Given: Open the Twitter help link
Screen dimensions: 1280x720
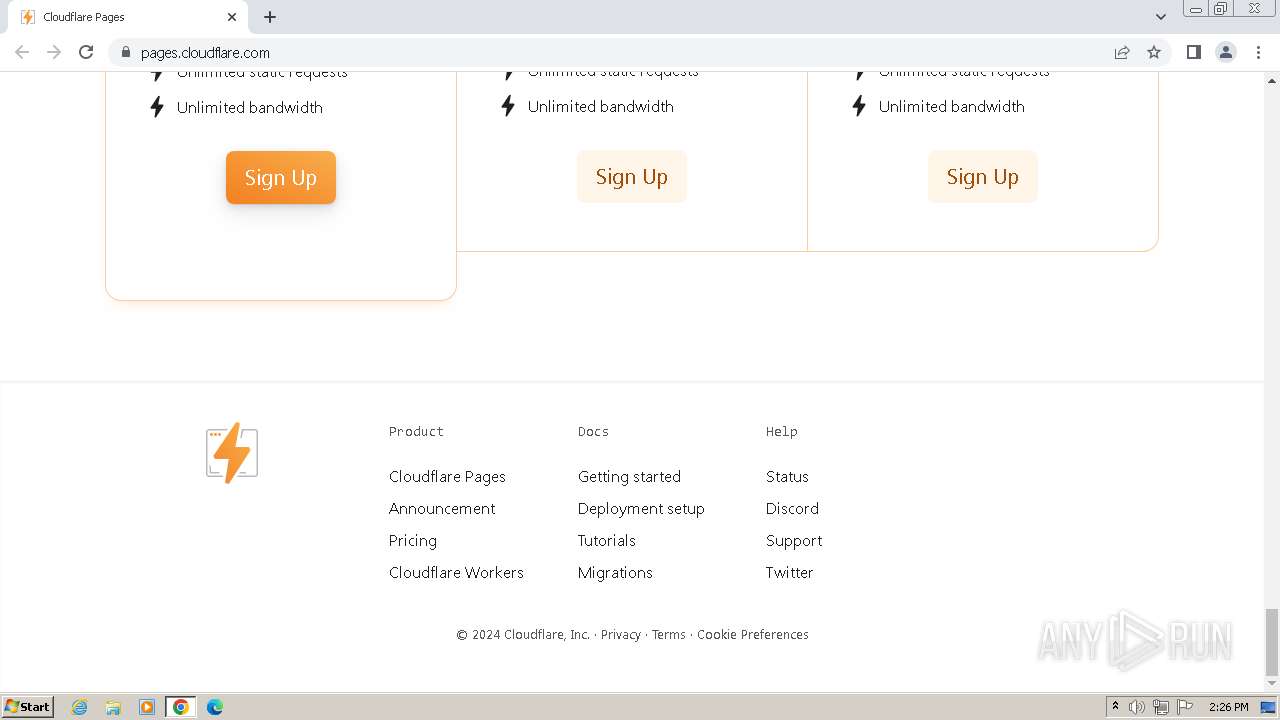Looking at the screenshot, I should 790,572.
